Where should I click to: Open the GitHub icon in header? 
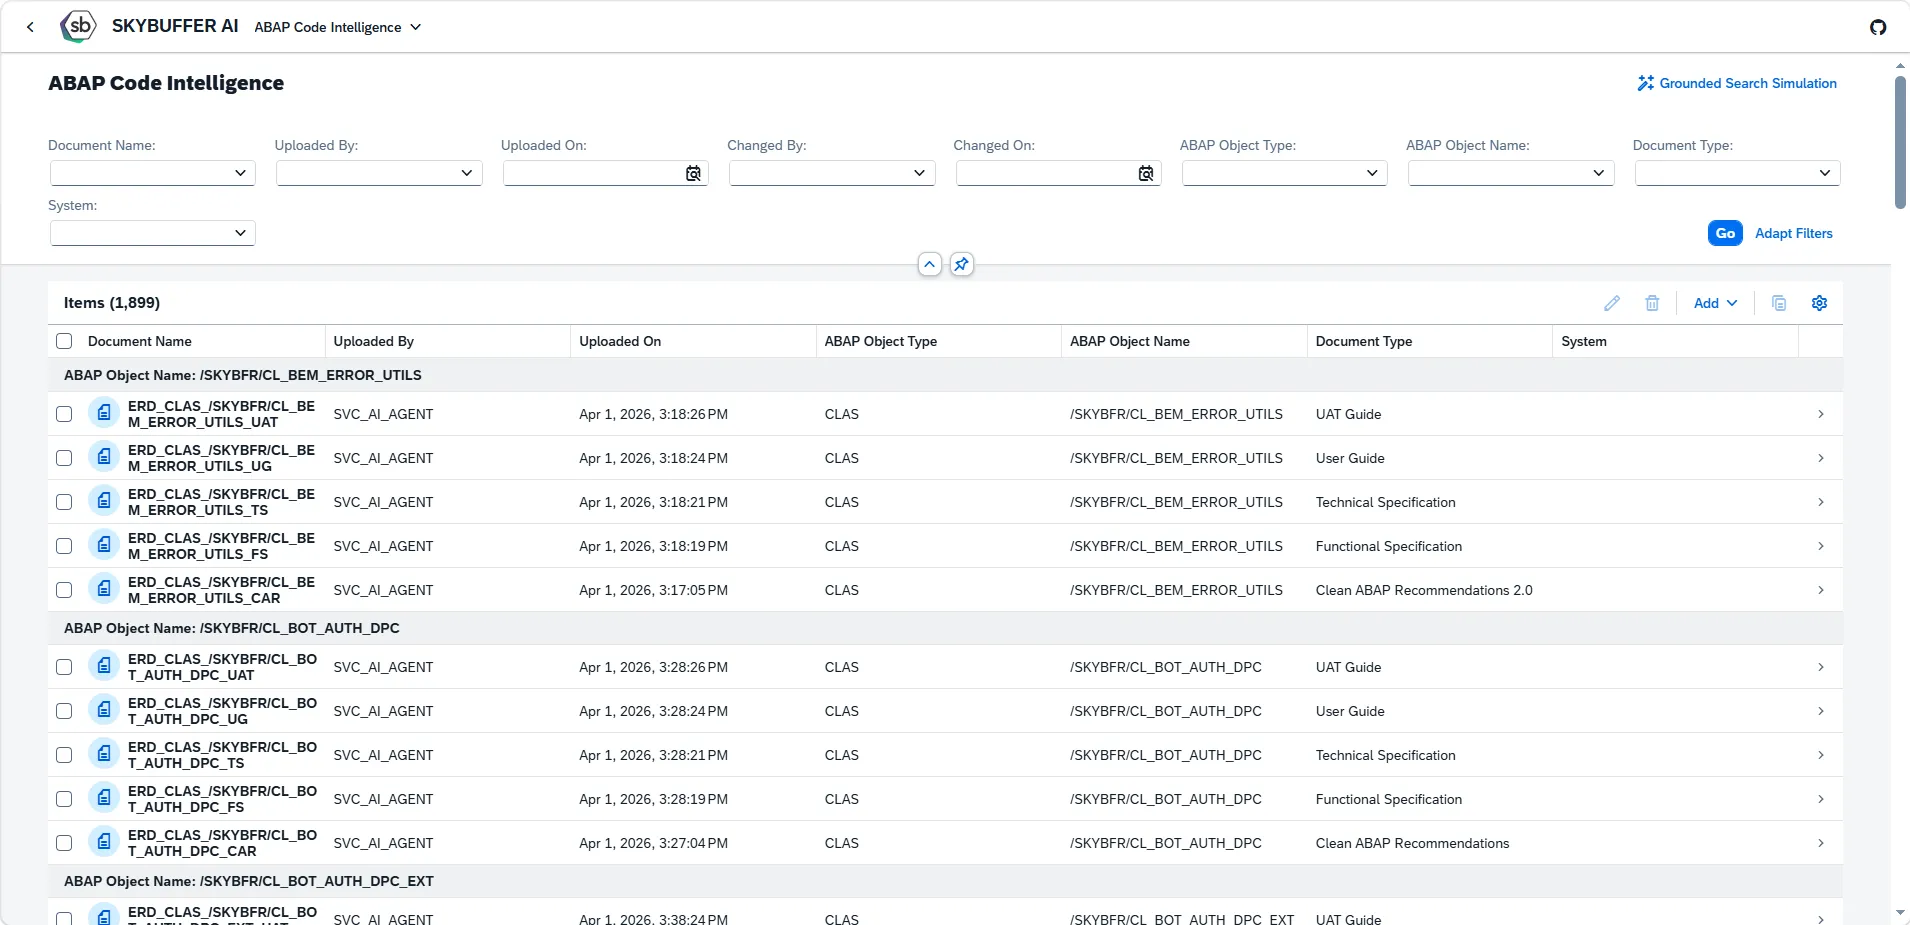tap(1878, 27)
